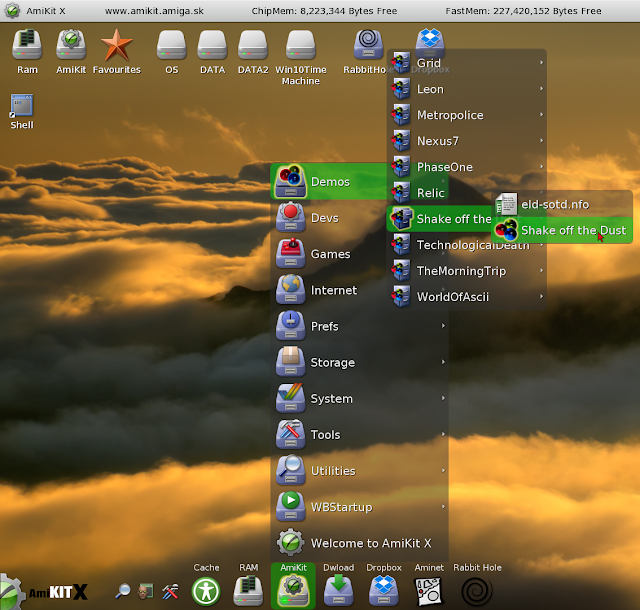The width and height of the screenshot is (640, 610).
Task: Open the Dropbox icon in the dock
Action: [383, 590]
